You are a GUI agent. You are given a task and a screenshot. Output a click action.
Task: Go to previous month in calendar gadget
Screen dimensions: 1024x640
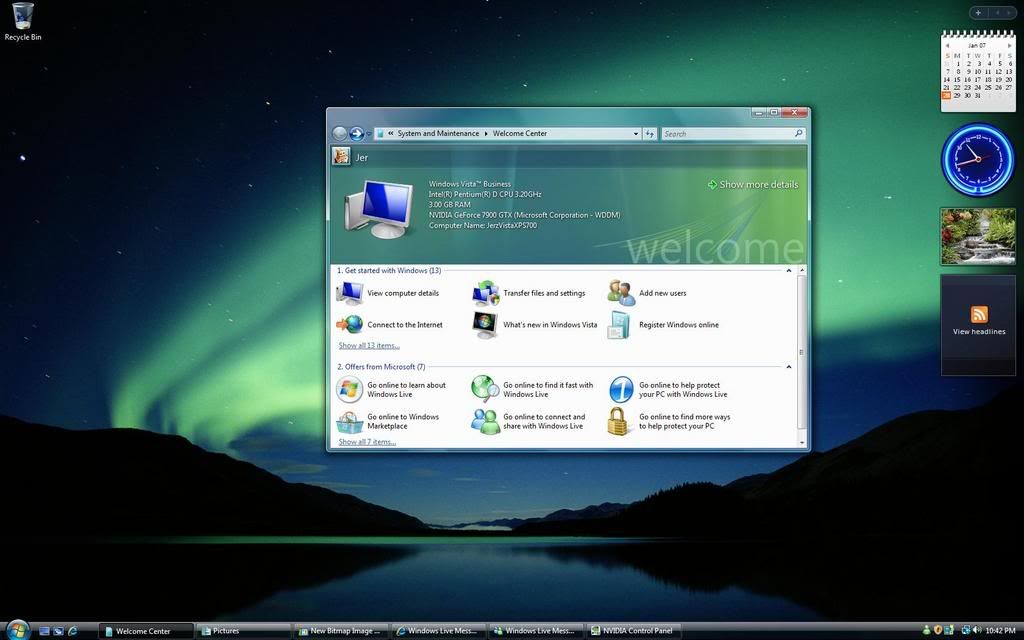[948, 46]
